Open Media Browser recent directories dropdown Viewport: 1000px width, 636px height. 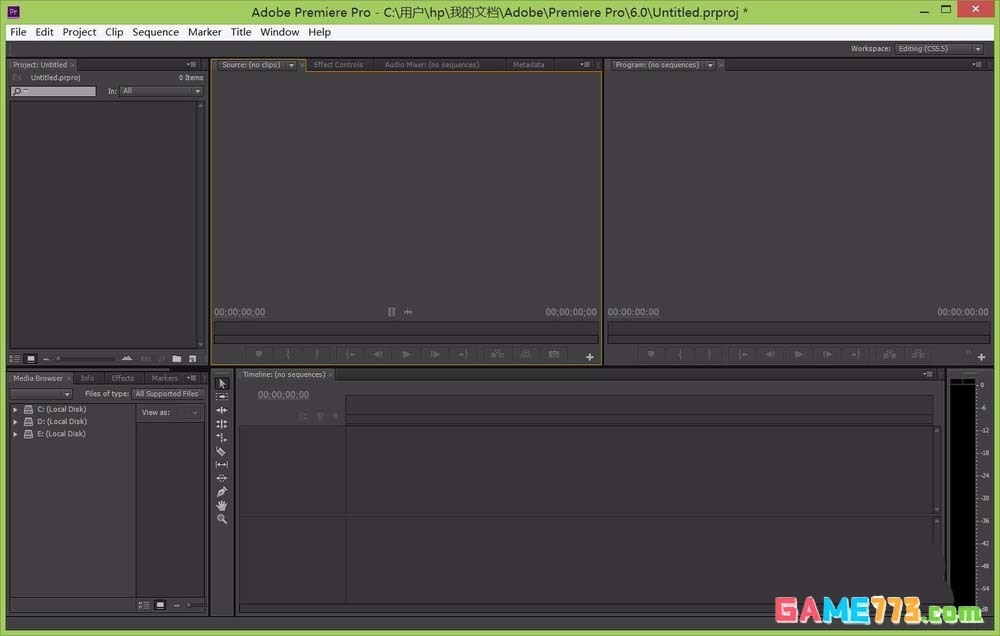point(41,394)
